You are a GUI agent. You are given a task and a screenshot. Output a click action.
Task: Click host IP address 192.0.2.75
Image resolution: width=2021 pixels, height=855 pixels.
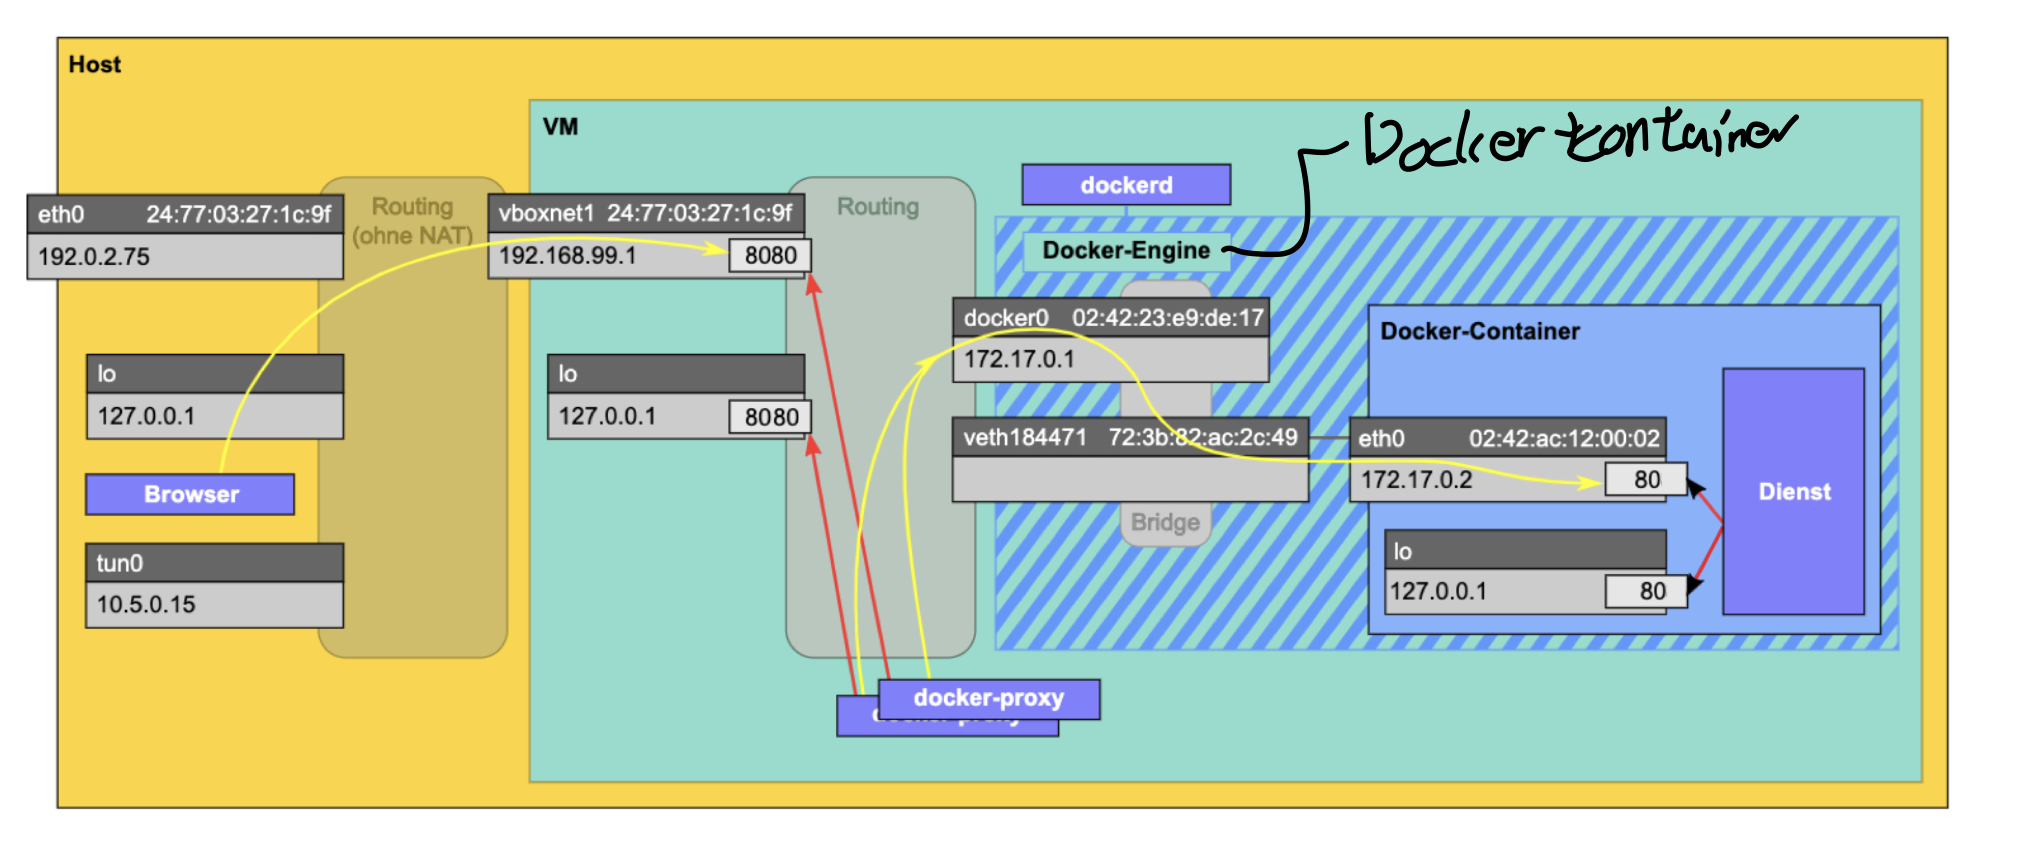point(94,257)
